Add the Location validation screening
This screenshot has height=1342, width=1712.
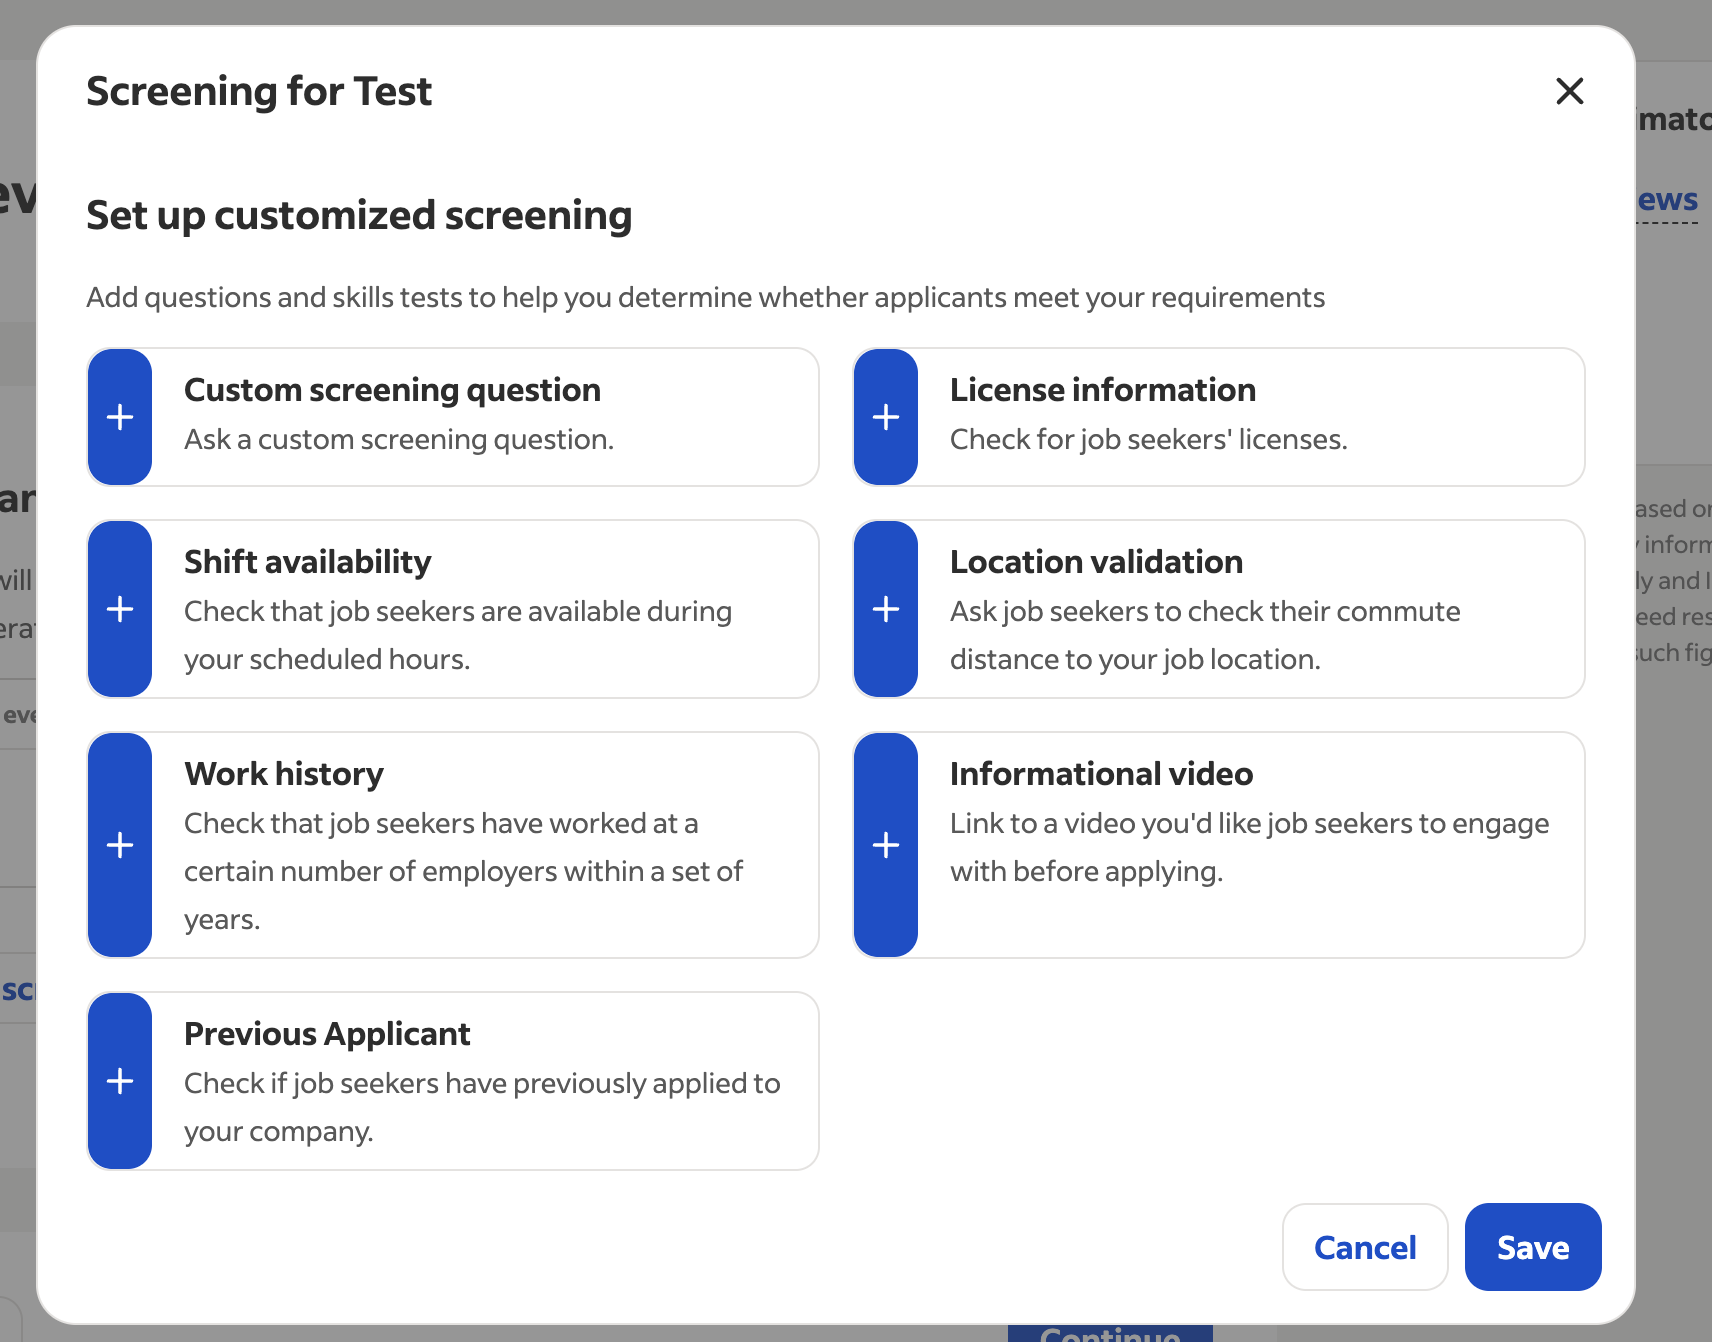click(x=885, y=609)
